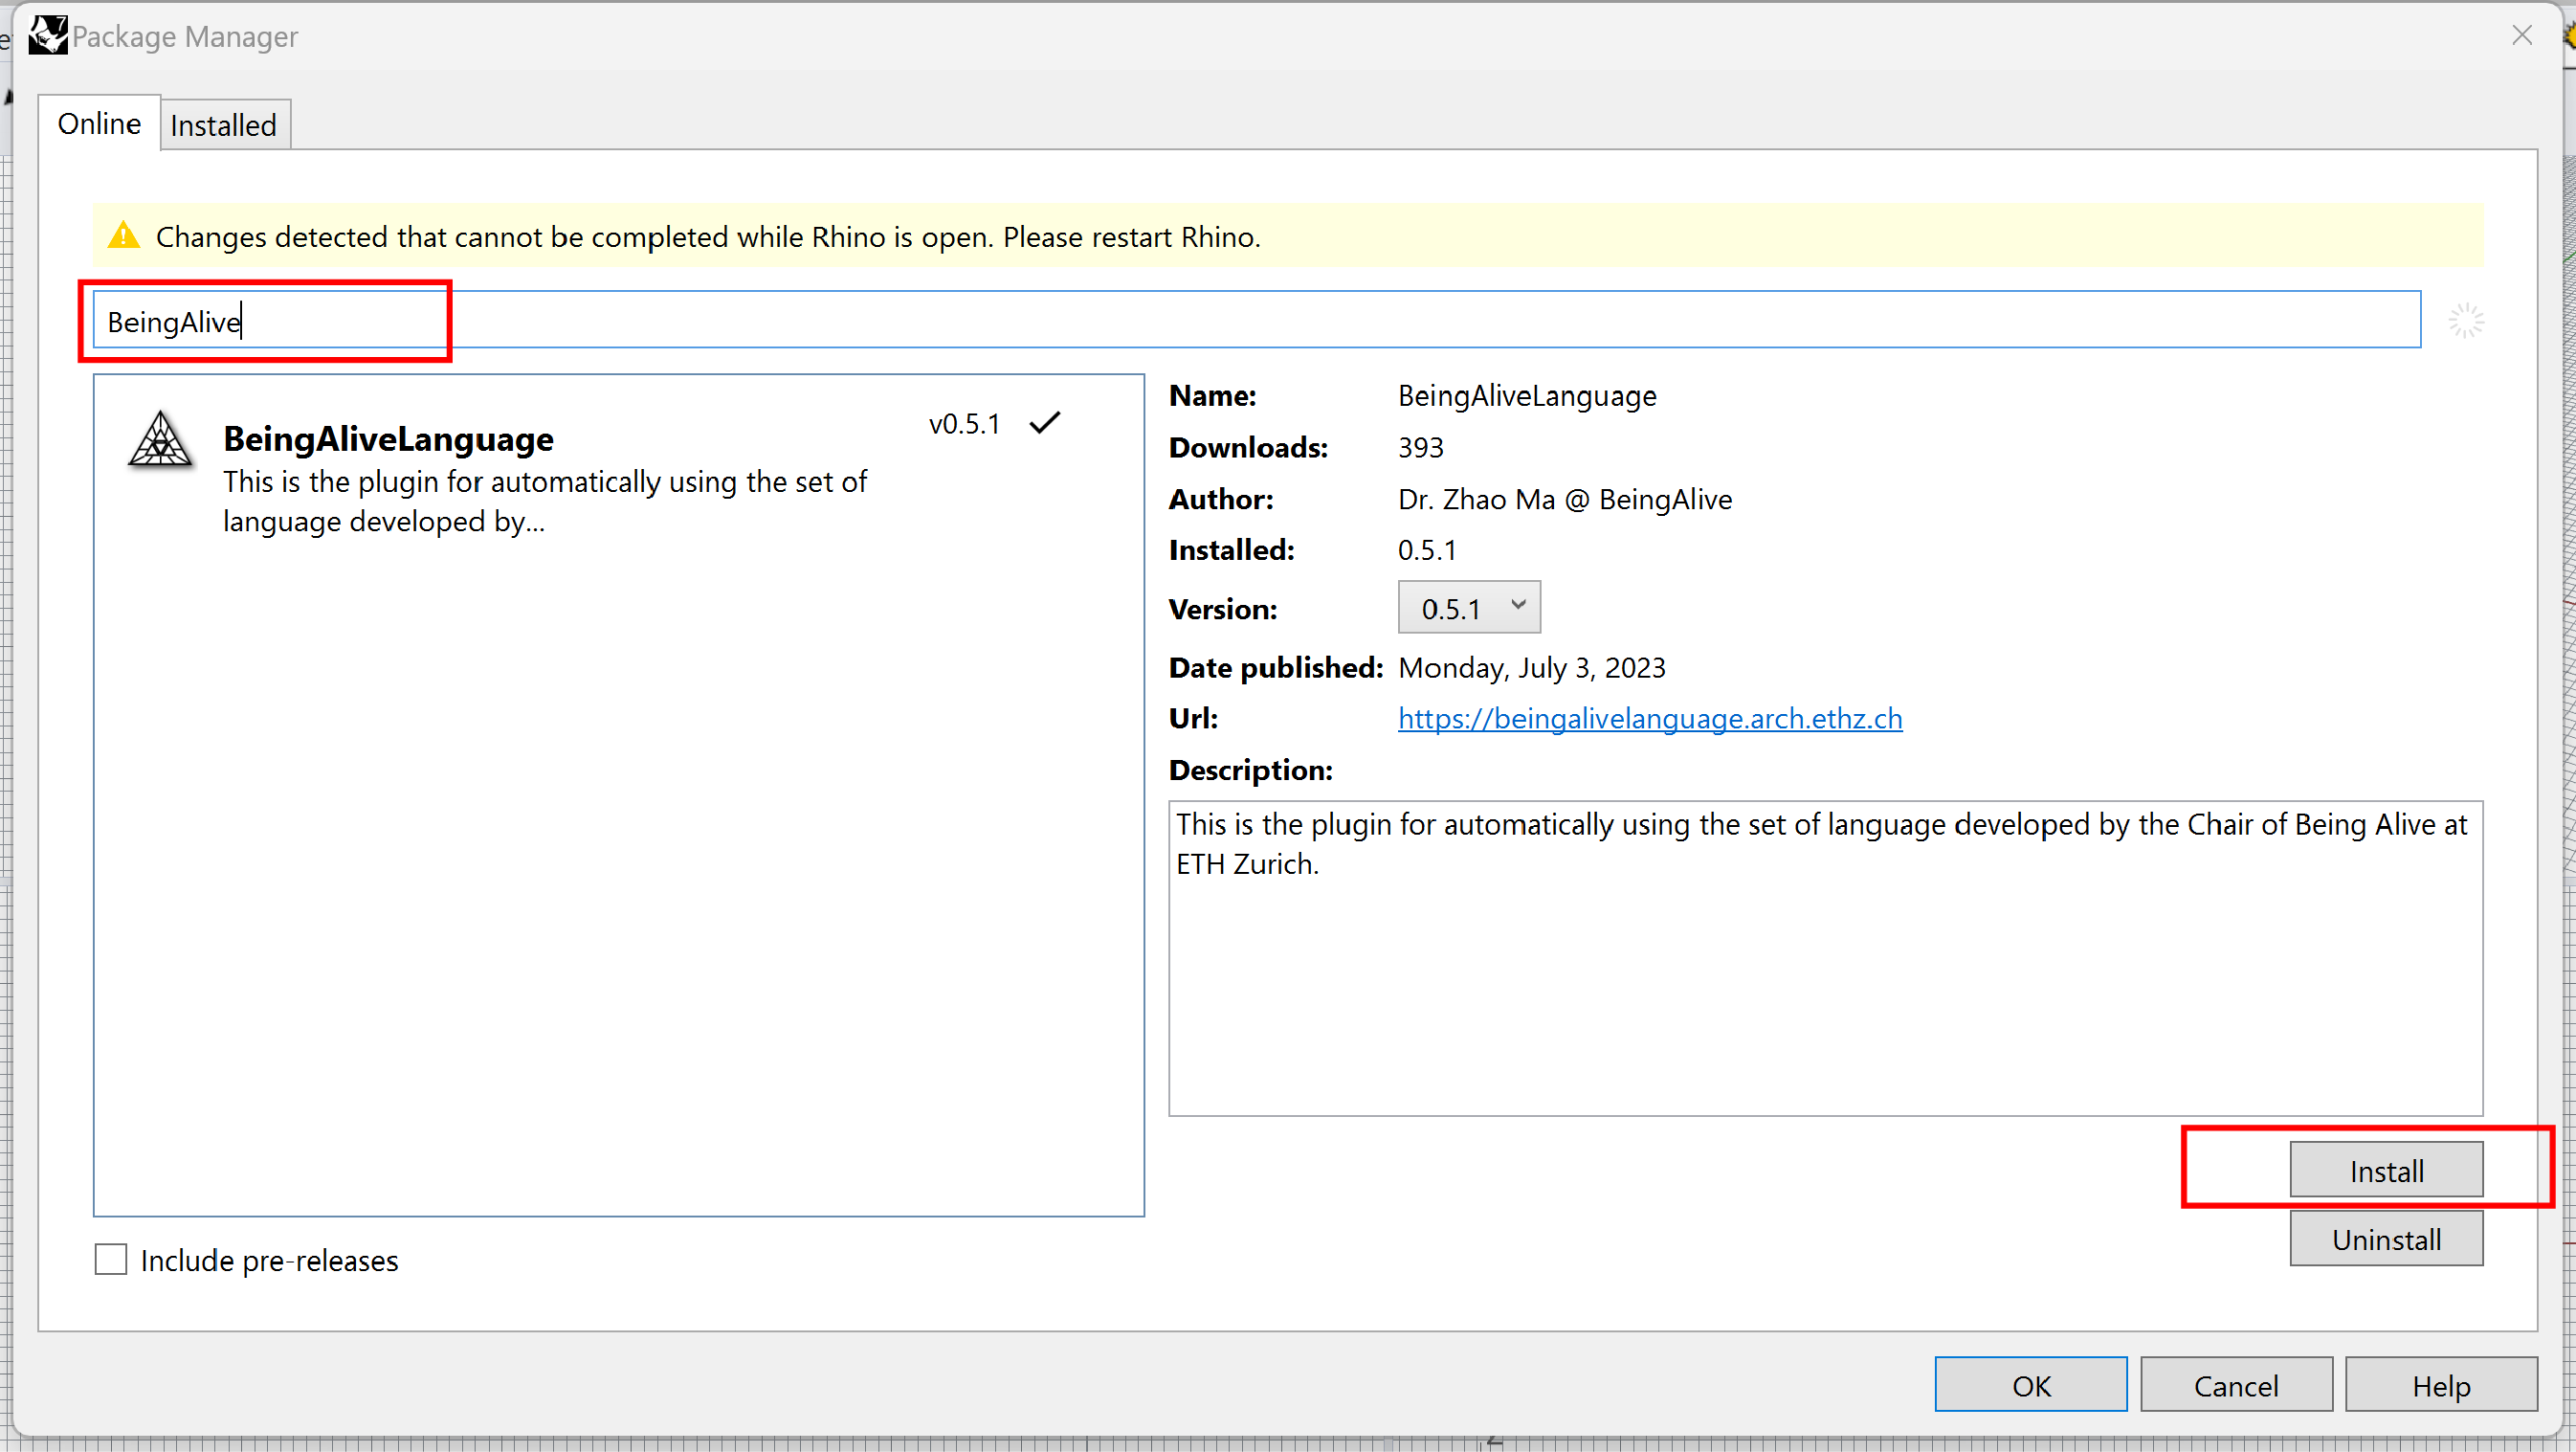Screen dimensions: 2576x1452
Task: Click the BeingAlive search input field
Action: tap(1257, 320)
